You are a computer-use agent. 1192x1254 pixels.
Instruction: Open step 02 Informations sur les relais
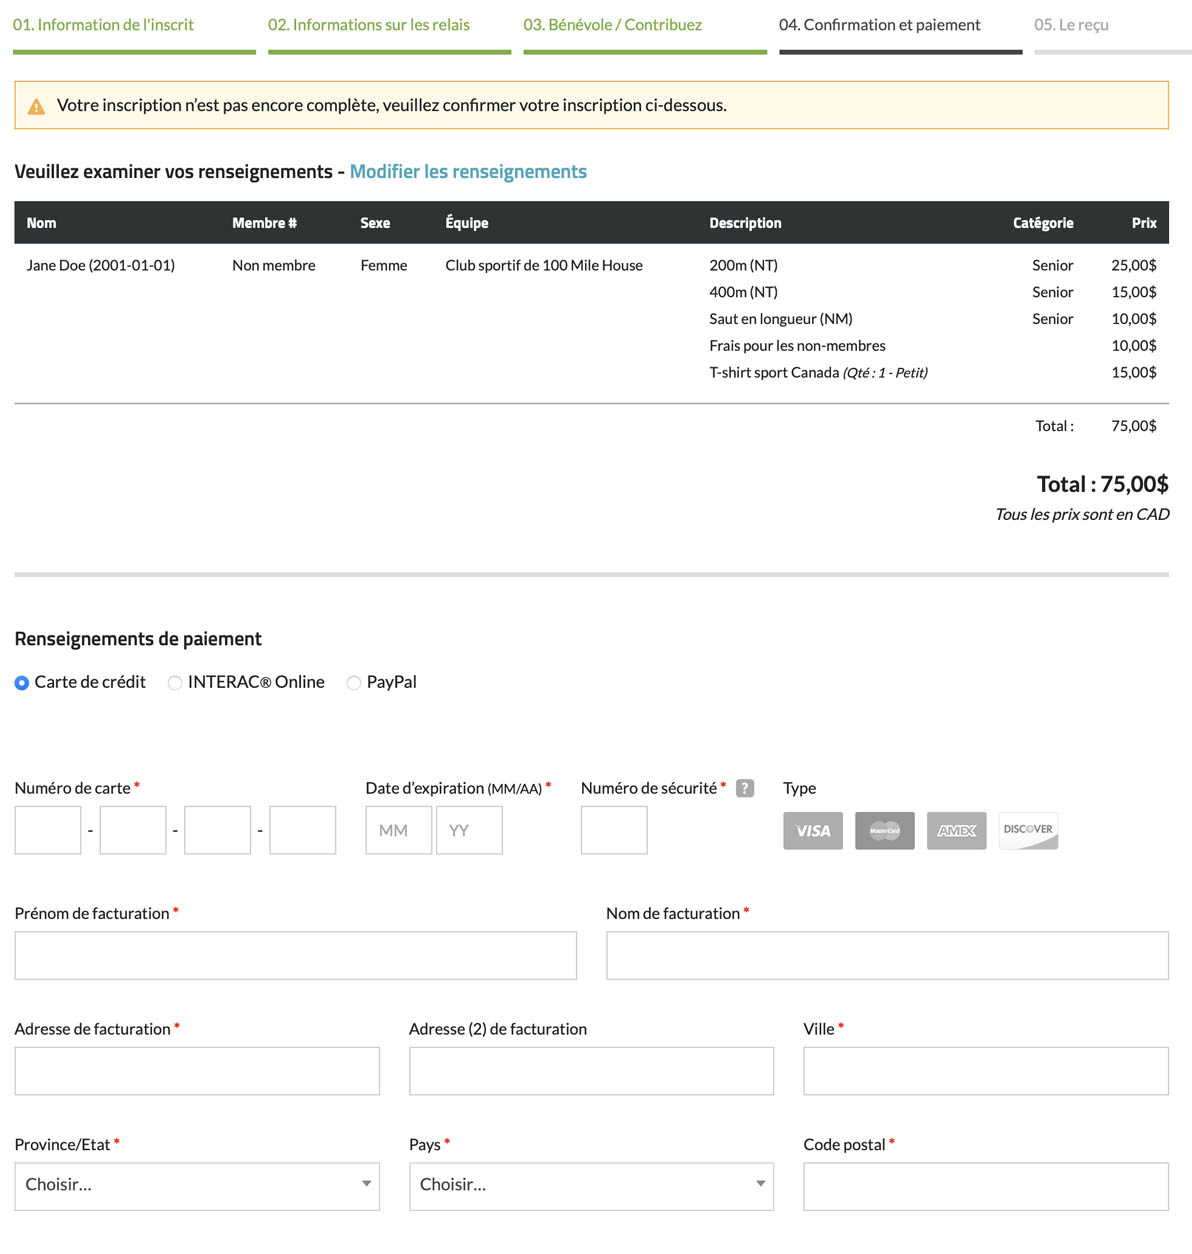pos(369,25)
